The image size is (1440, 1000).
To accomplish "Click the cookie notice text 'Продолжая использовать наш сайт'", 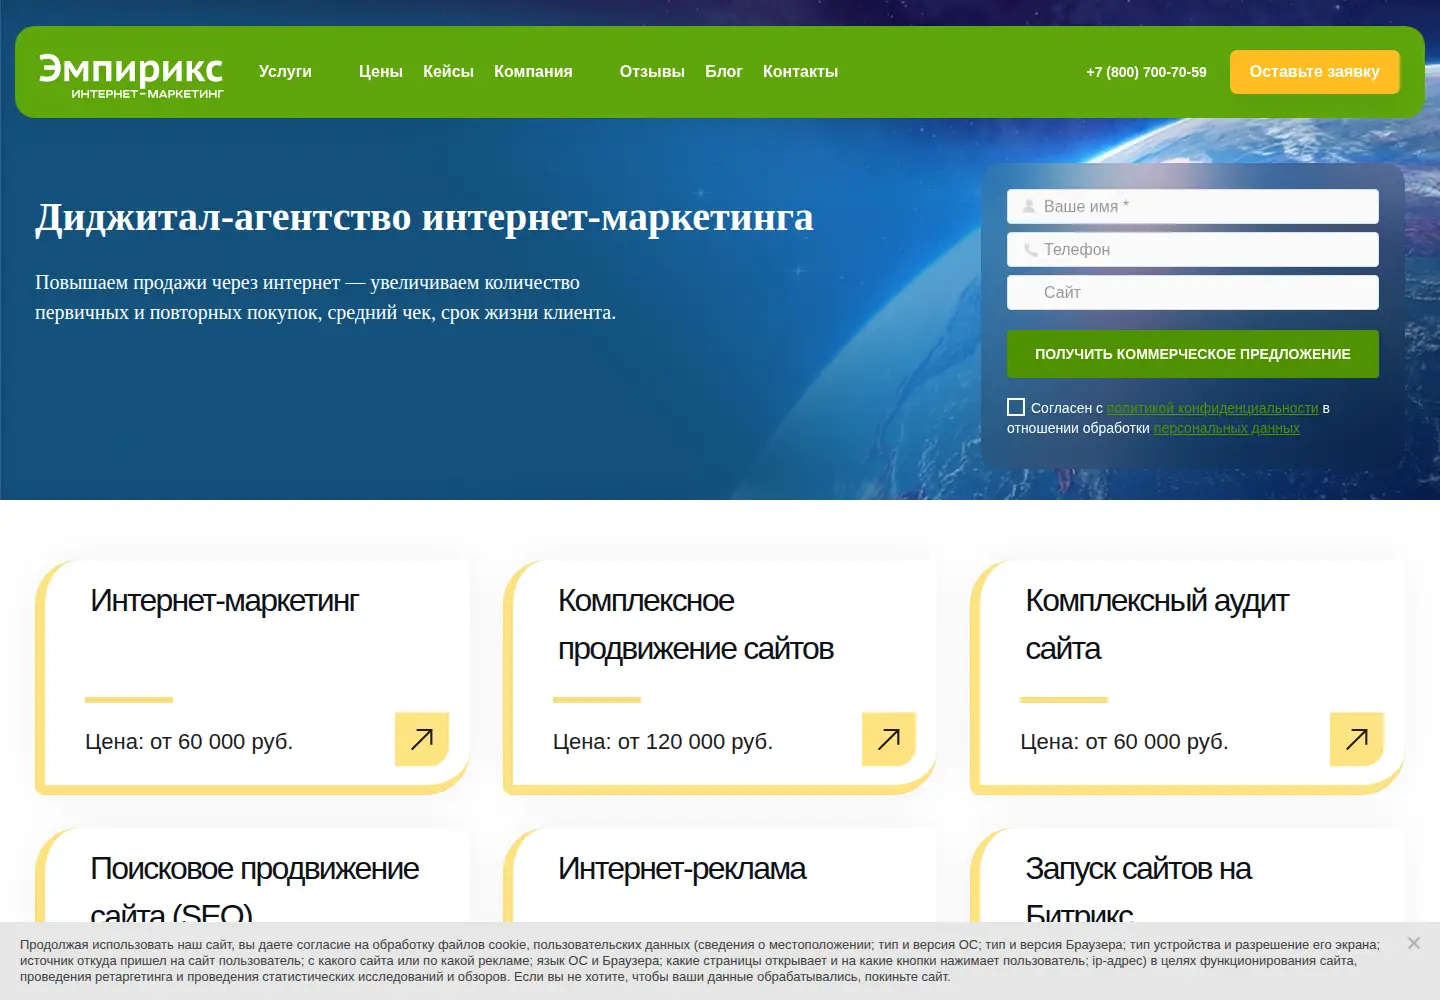I will coord(700,960).
